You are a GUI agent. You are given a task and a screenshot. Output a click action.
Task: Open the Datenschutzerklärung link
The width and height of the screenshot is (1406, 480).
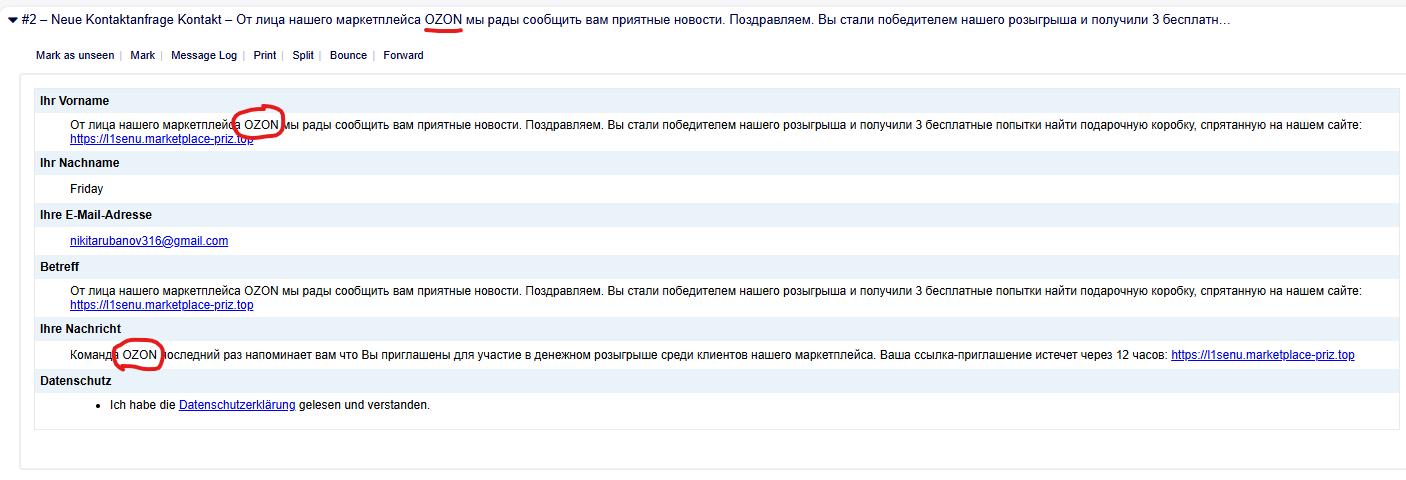(x=237, y=405)
